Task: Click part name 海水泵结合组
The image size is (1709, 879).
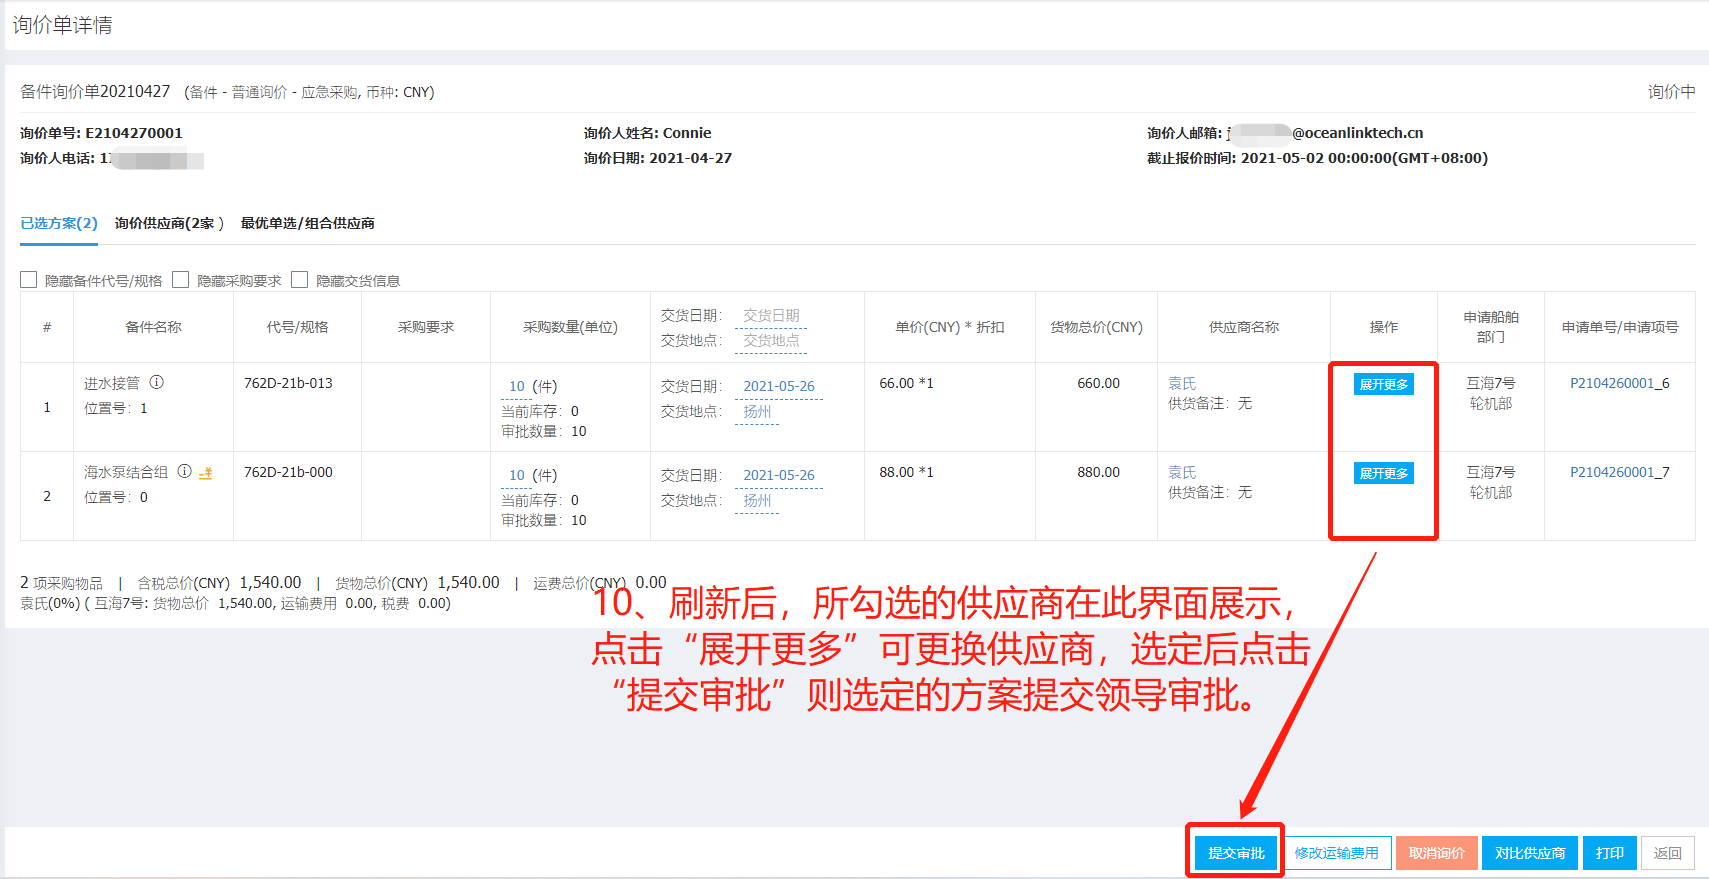Action: (126, 472)
